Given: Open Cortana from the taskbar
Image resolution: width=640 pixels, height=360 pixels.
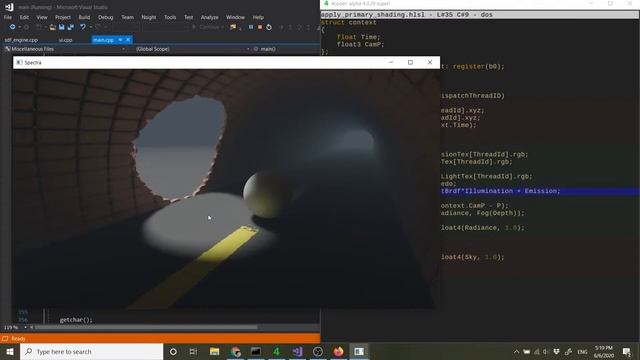Looking at the screenshot, I should point(173,351).
